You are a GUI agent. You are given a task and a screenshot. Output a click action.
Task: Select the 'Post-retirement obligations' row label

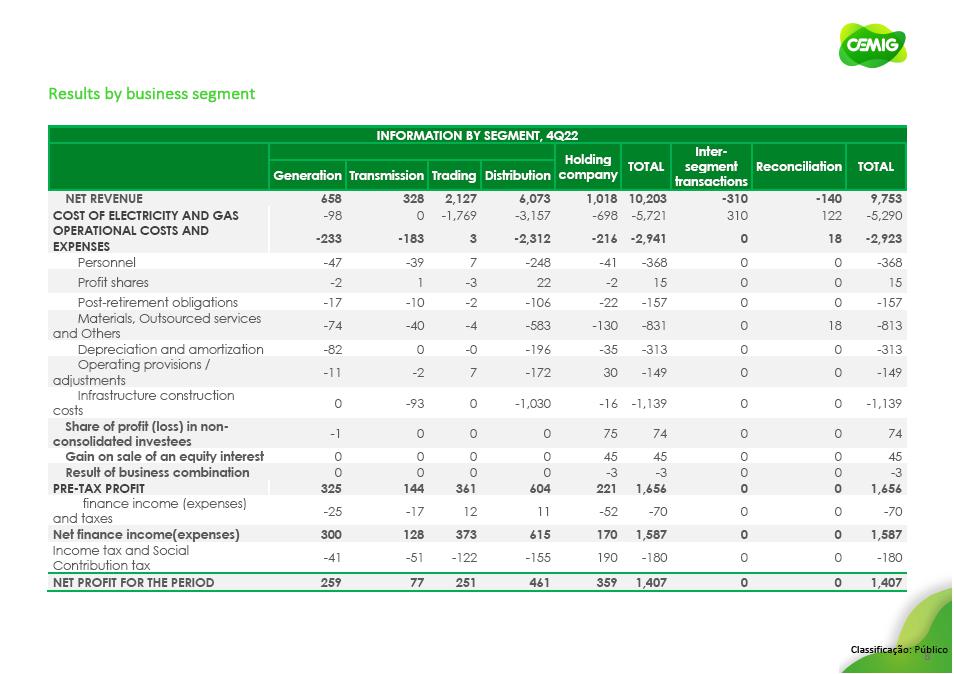click(158, 302)
